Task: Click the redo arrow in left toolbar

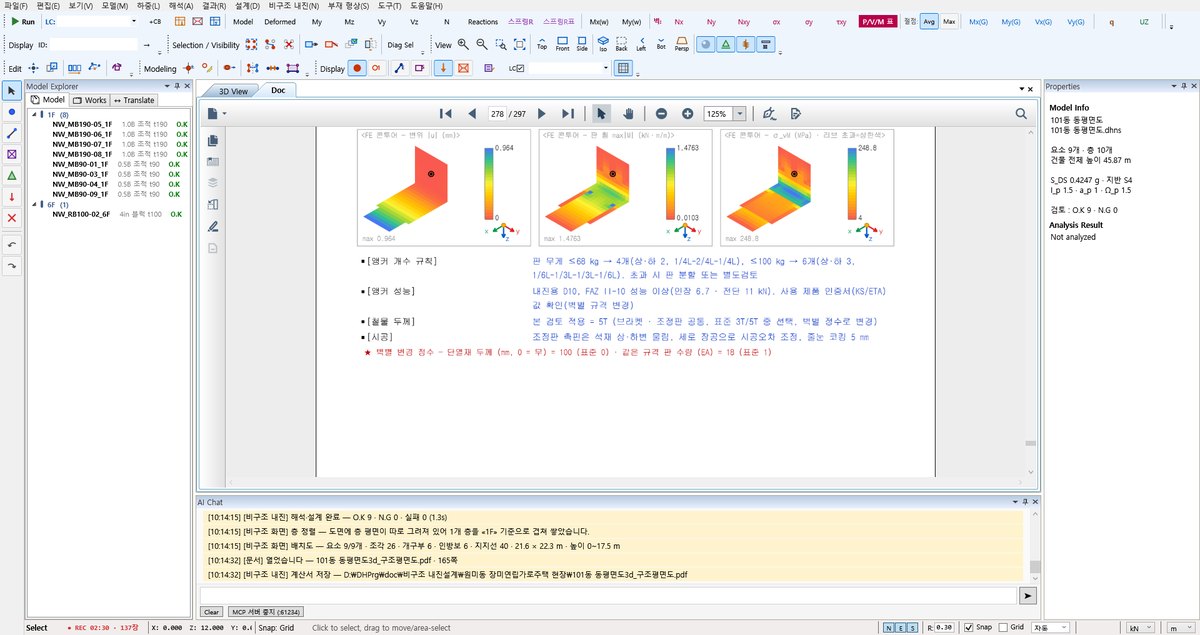Action: (12, 265)
